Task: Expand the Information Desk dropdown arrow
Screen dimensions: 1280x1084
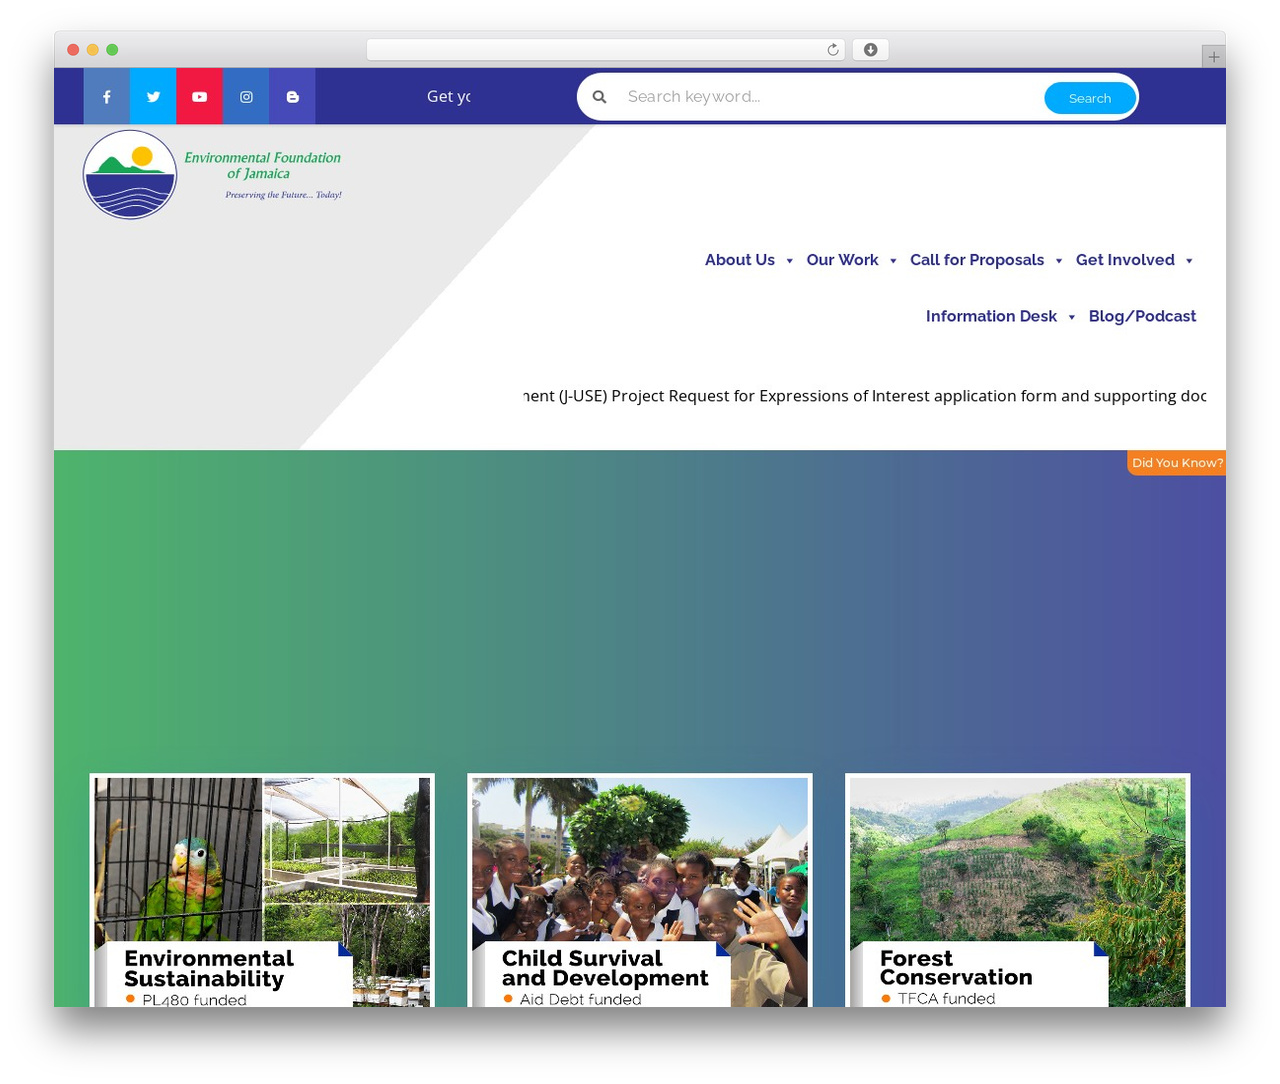Action: 1071,317
